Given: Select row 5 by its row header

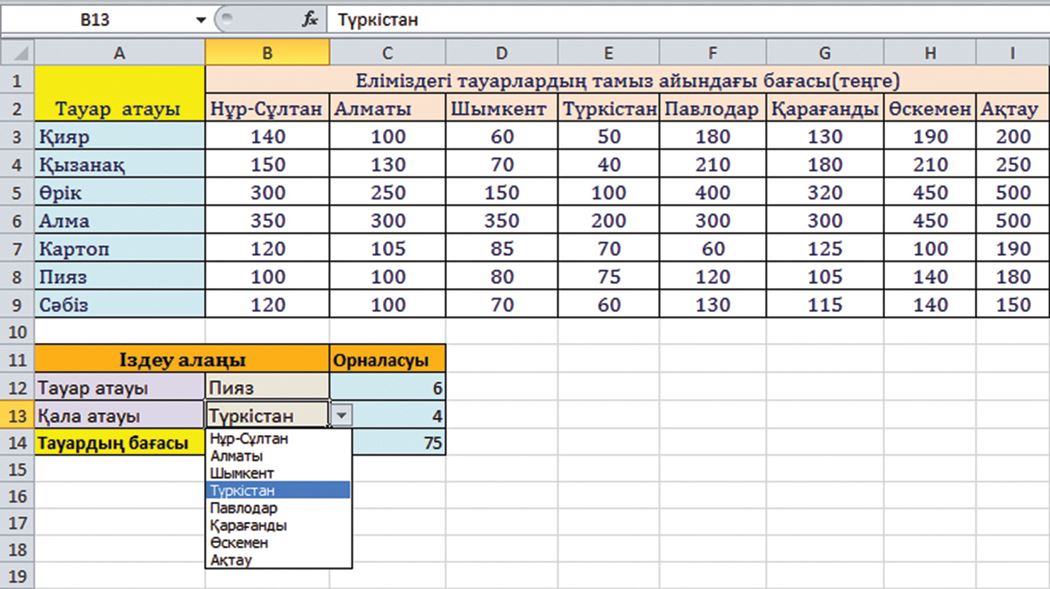Looking at the screenshot, I should click(x=17, y=193).
